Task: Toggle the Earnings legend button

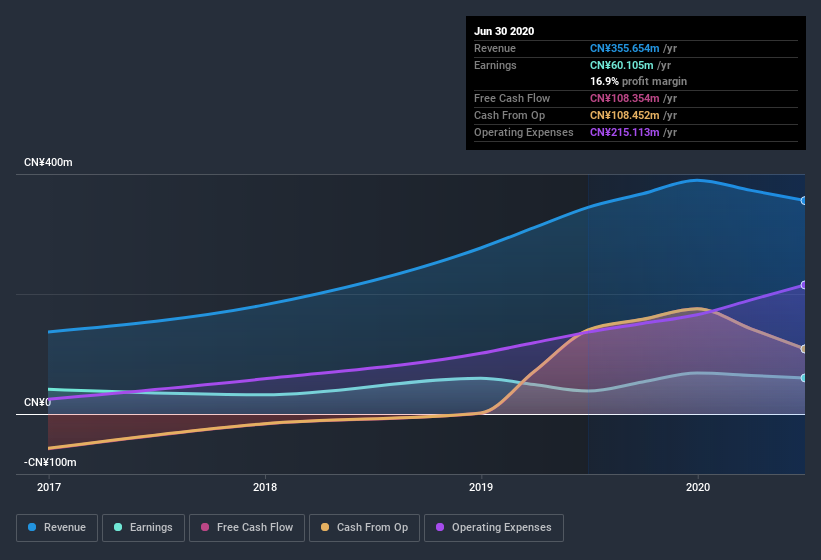Action: point(143,528)
